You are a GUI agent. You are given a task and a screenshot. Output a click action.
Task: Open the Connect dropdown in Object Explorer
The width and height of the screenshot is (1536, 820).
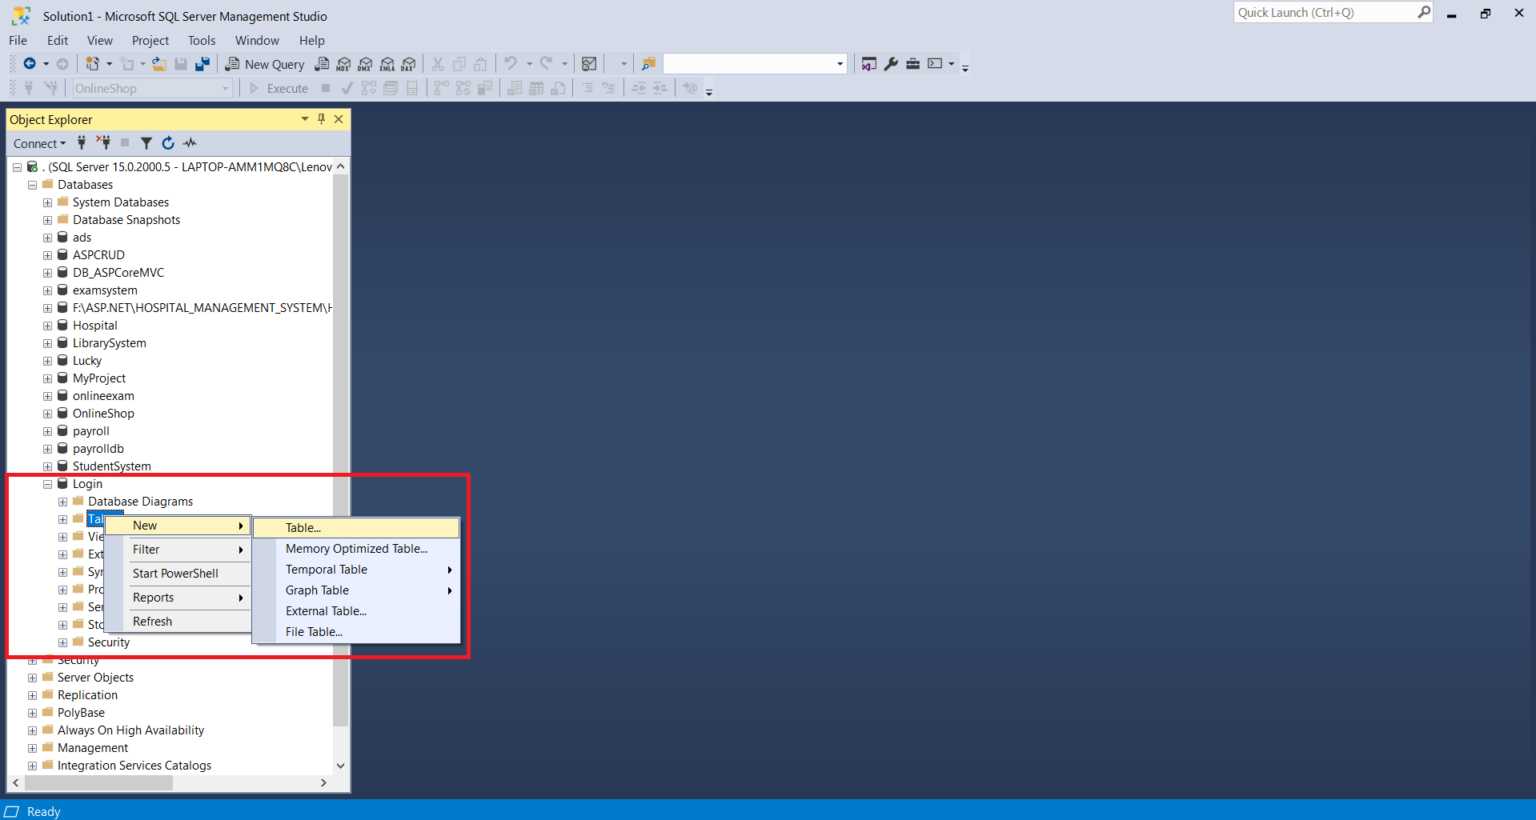coord(39,142)
